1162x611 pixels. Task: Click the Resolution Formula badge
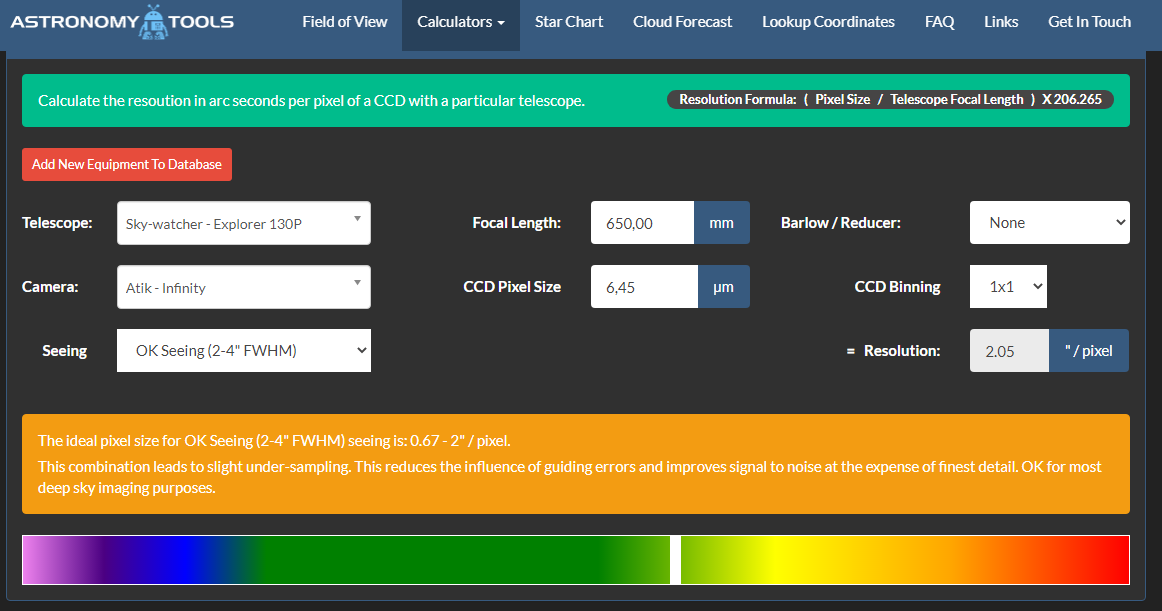[x=890, y=99]
